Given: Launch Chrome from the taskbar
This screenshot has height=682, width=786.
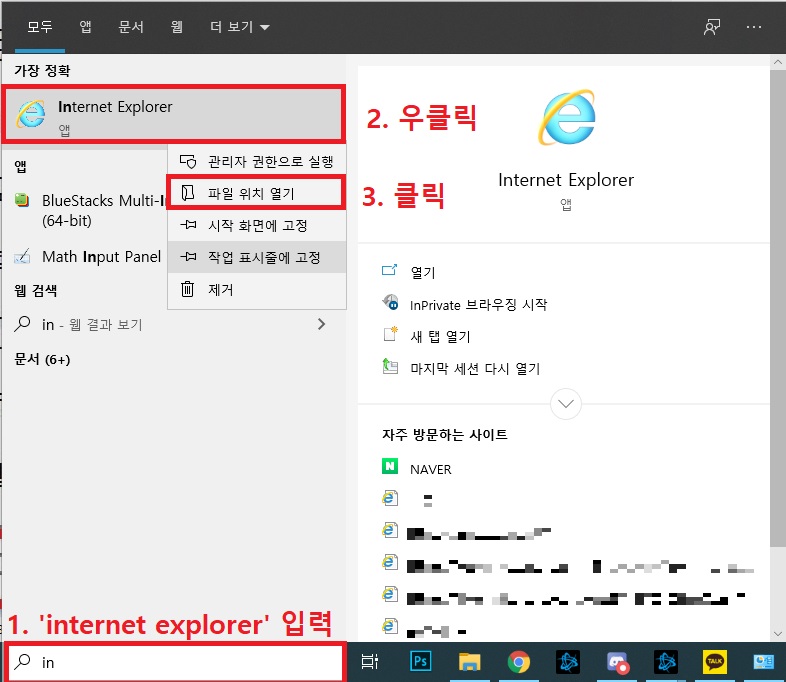Looking at the screenshot, I should (x=519, y=662).
